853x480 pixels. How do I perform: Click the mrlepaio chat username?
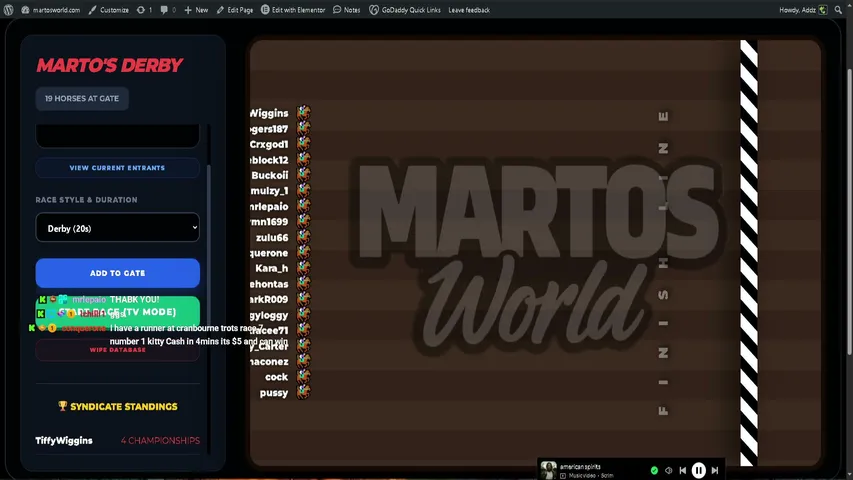pos(89,299)
